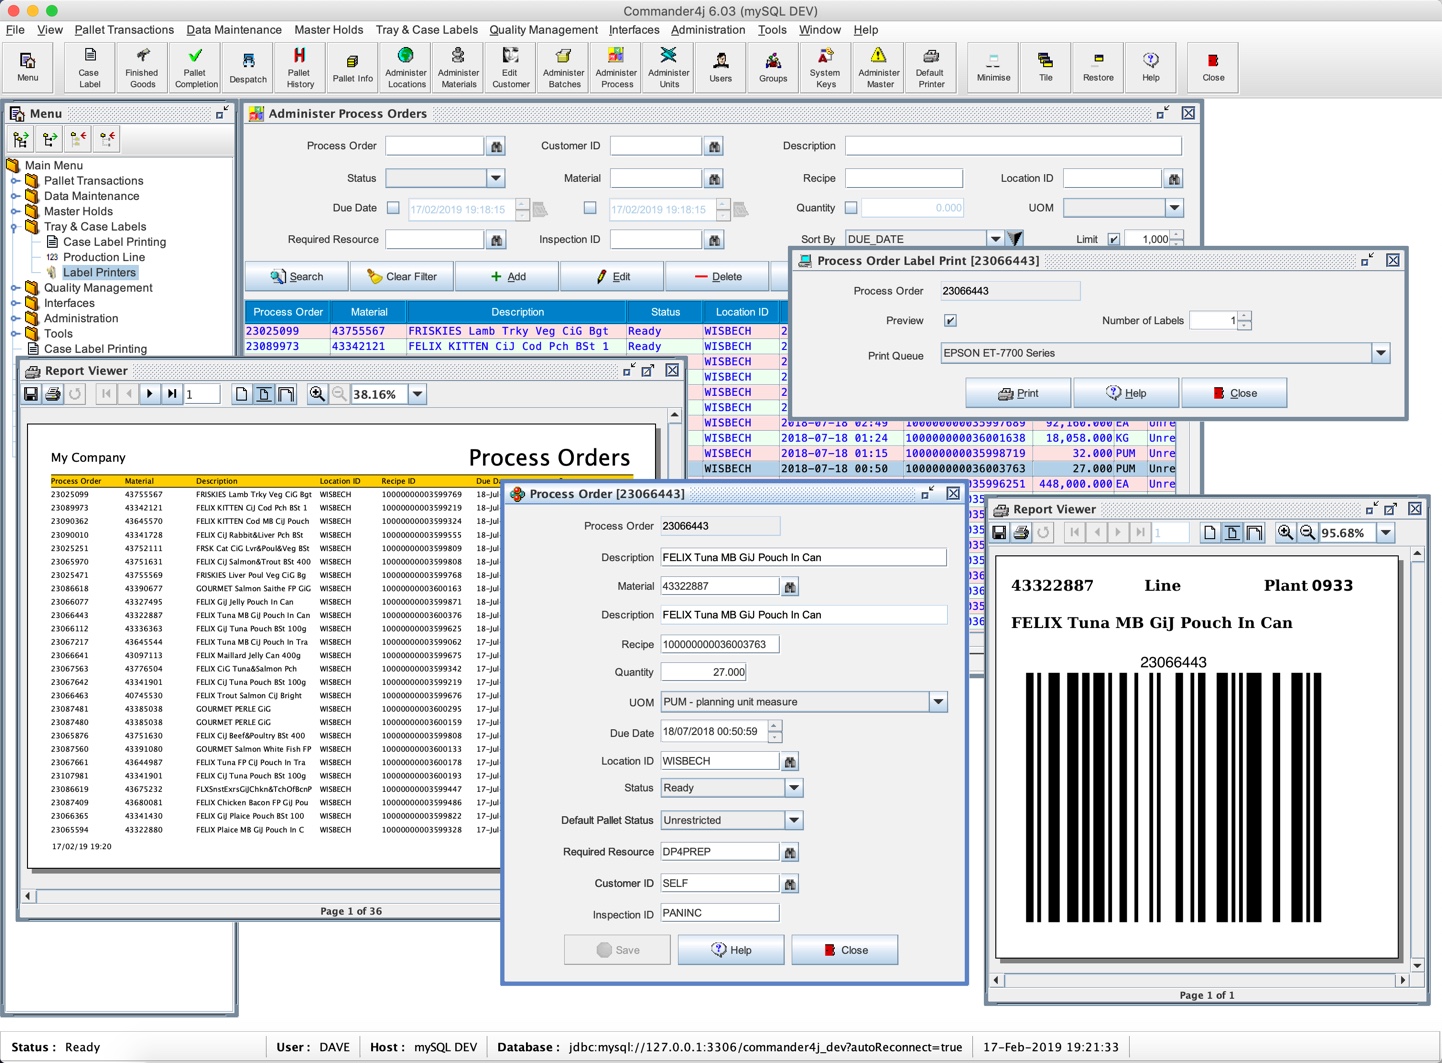Open the System Keys tool
This screenshot has height=1063, width=1442.
(x=825, y=66)
